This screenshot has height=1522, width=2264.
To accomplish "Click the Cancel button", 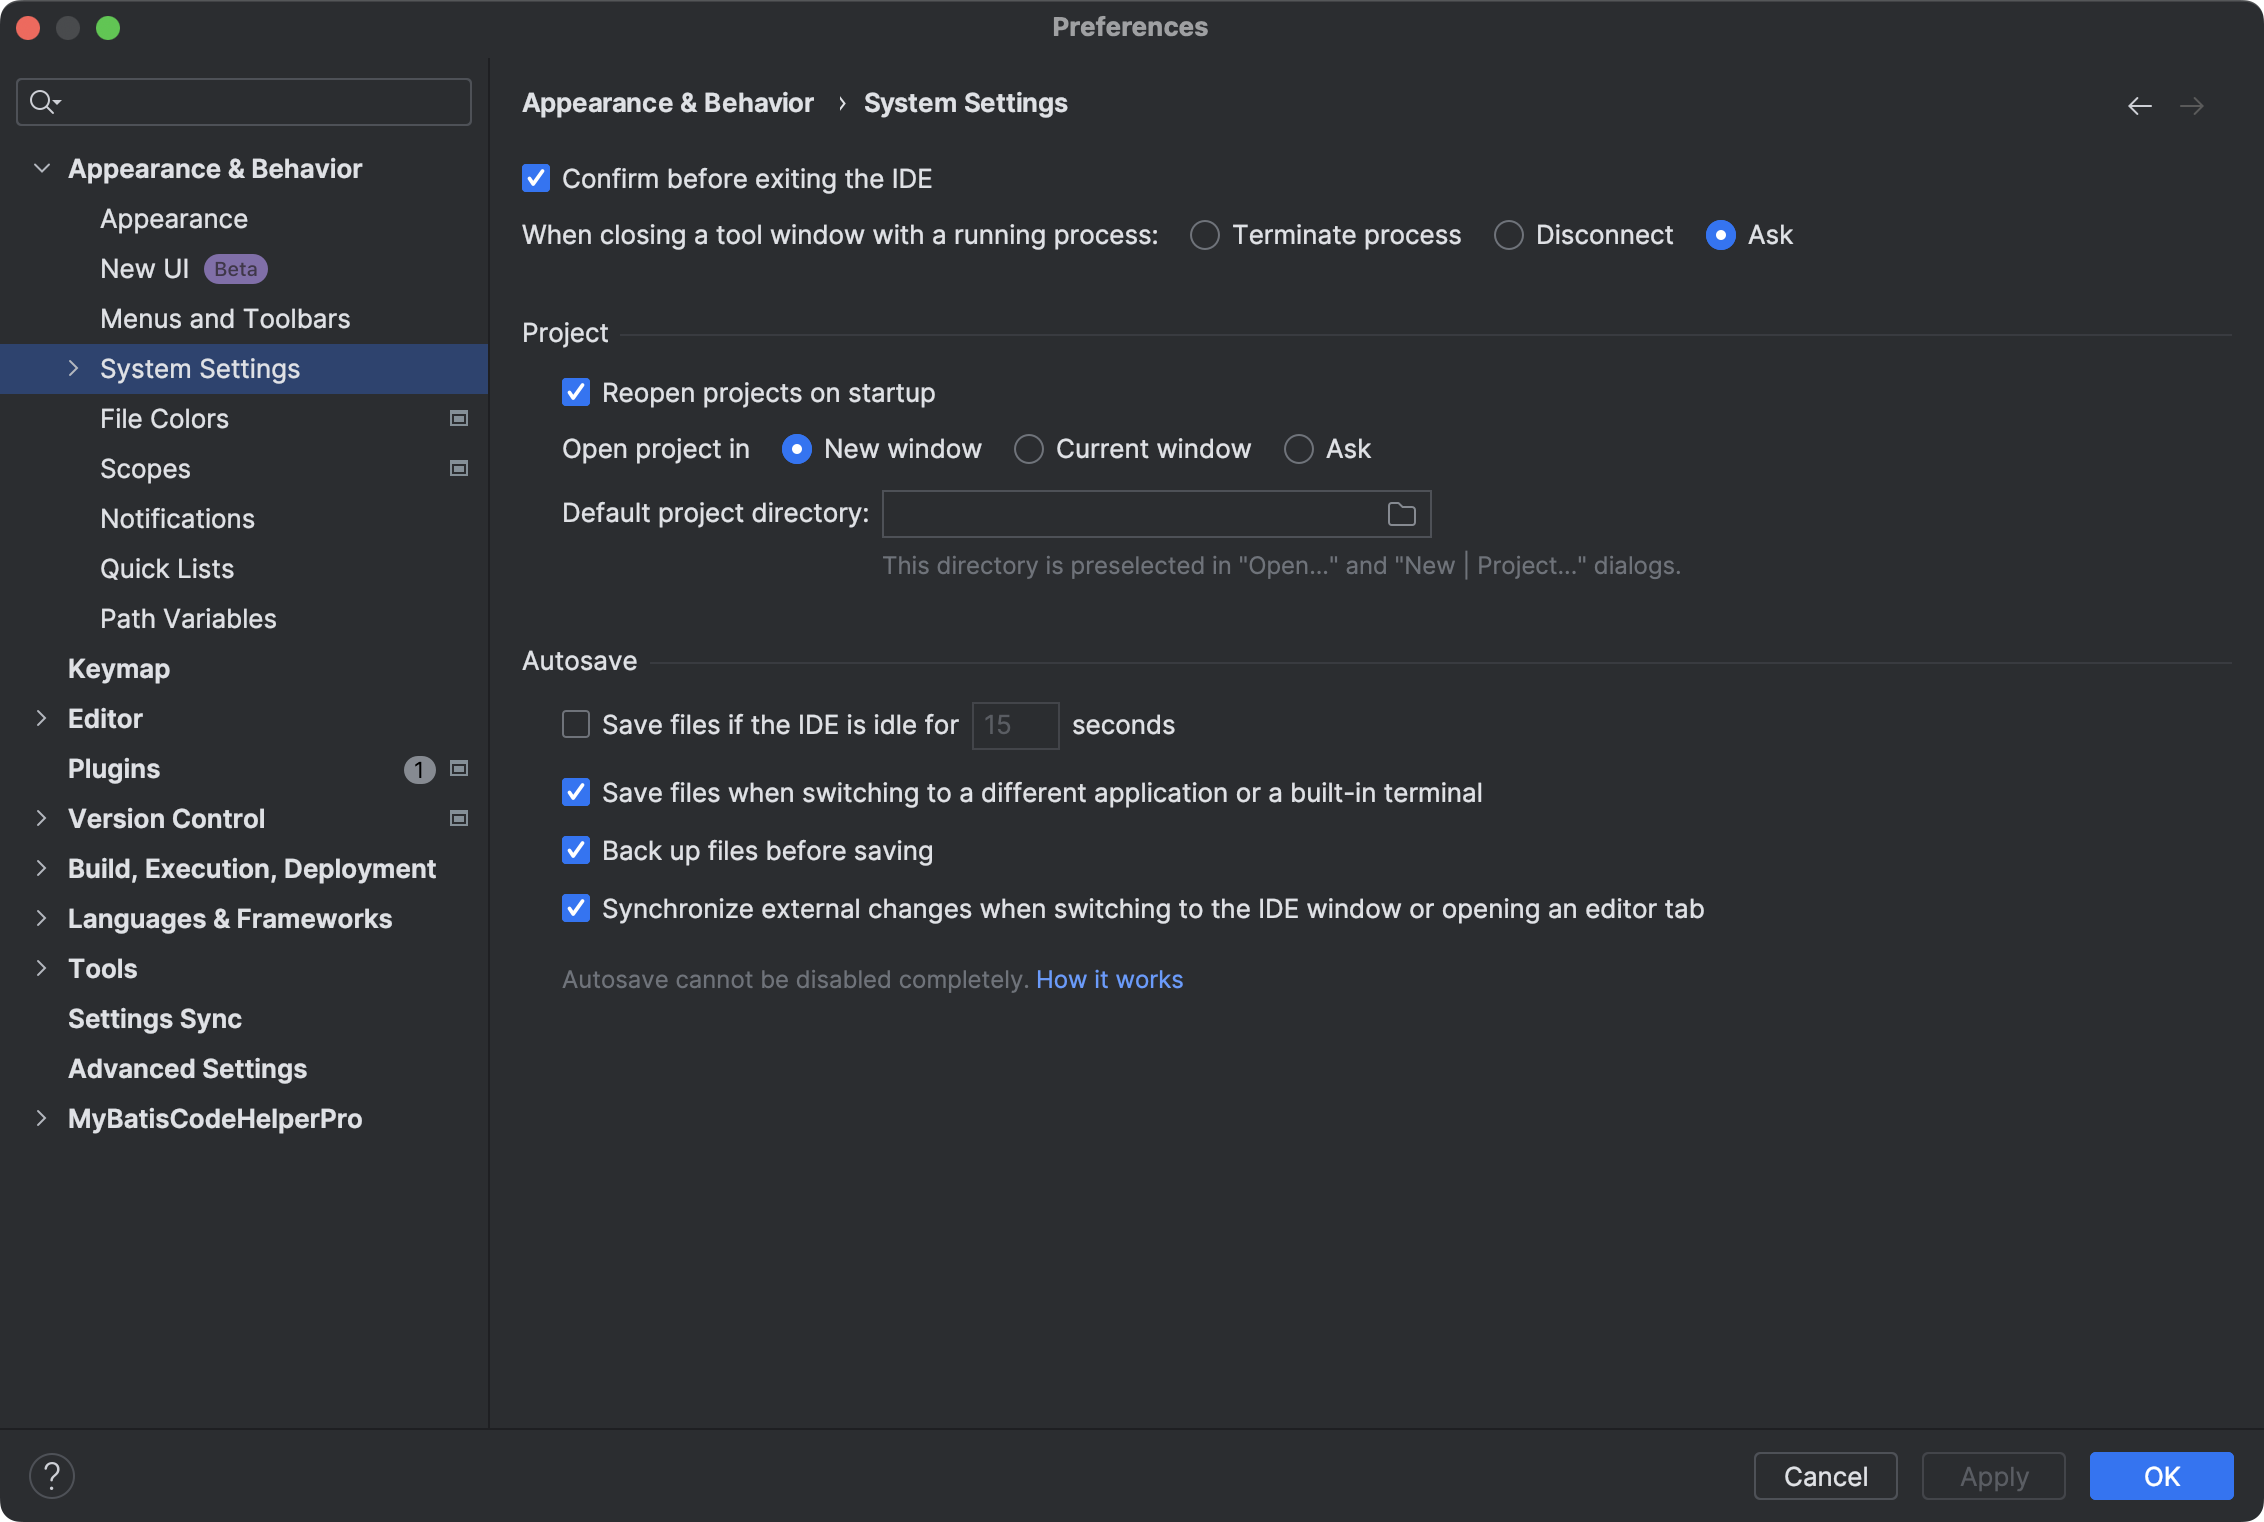I will 1825,1476.
